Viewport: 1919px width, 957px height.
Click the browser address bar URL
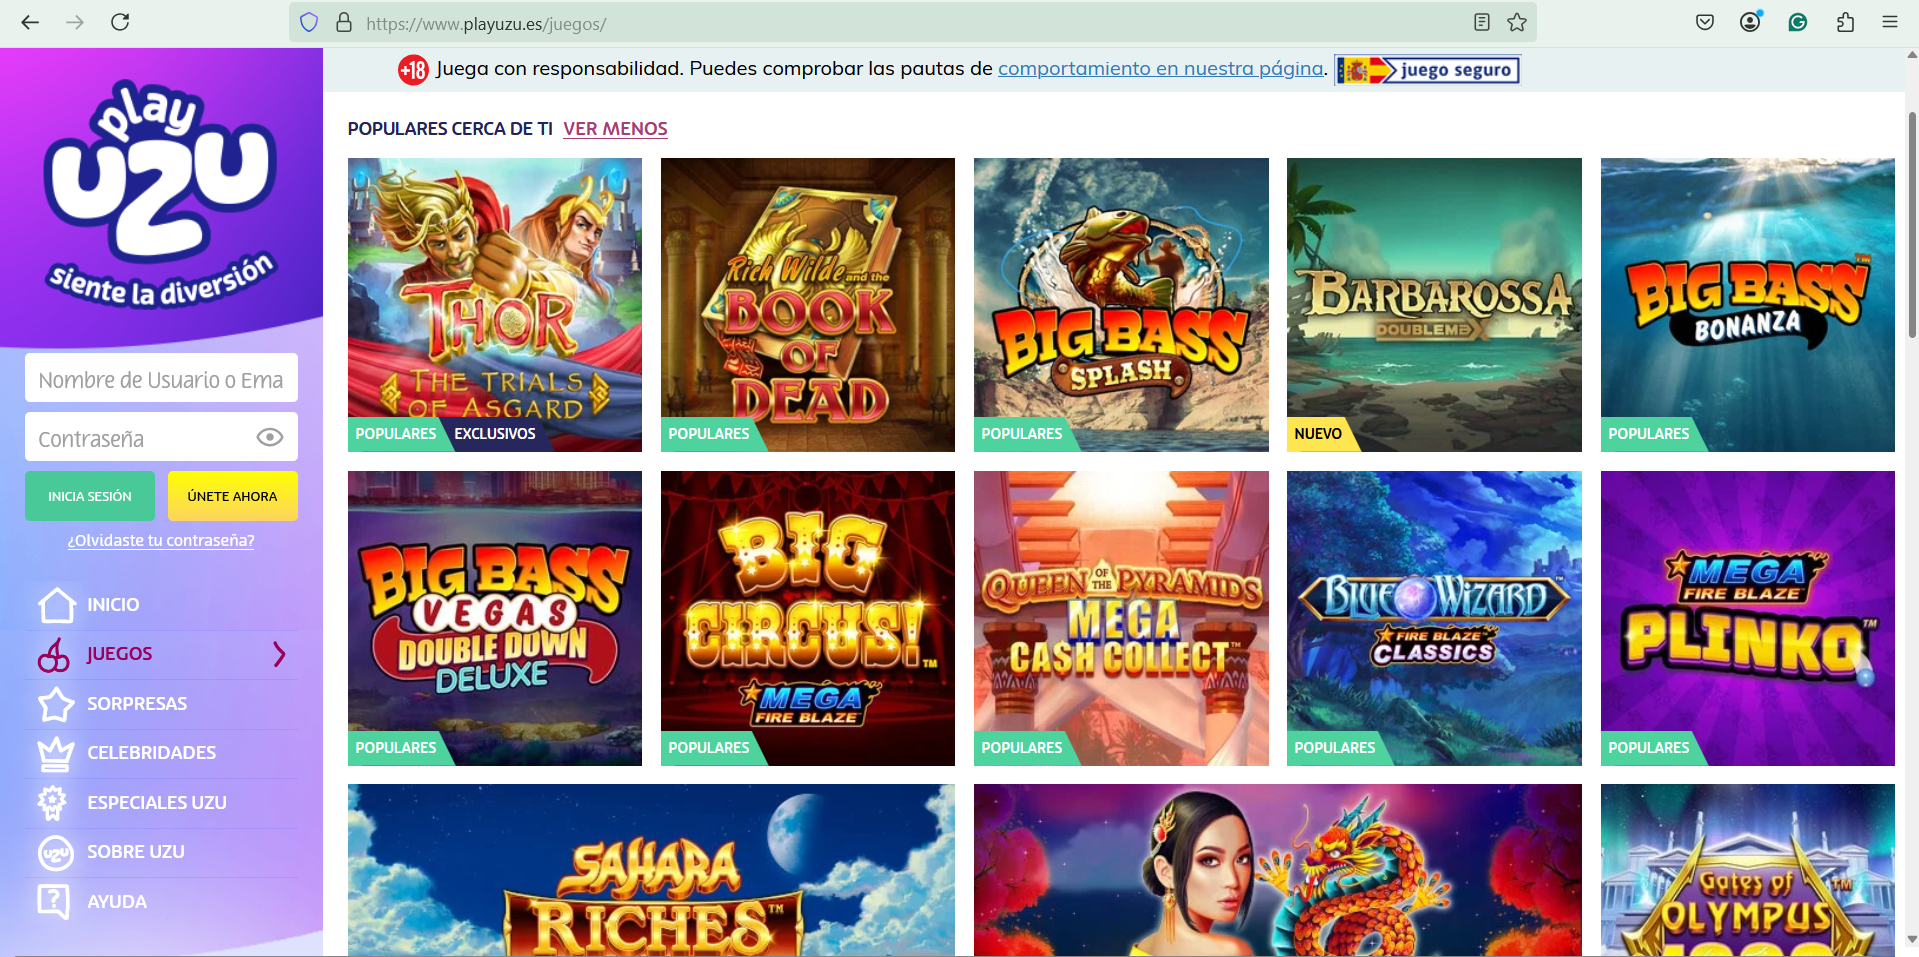tap(486, 23)
